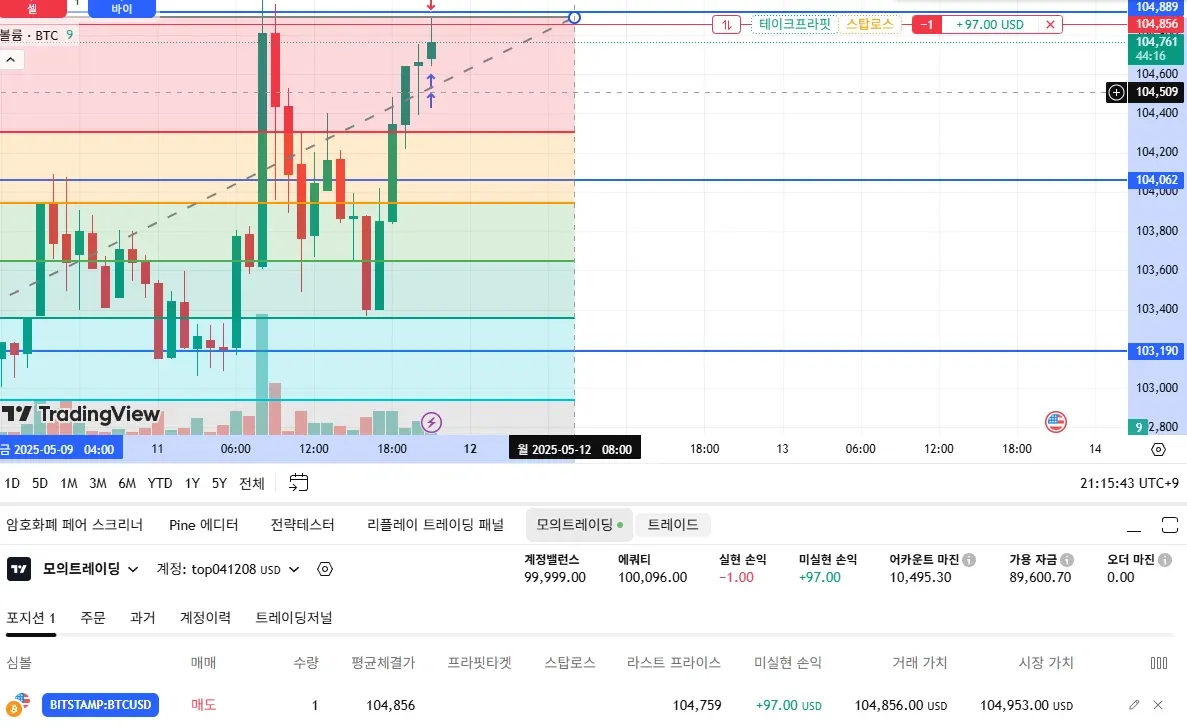Sort by the 수량 column header
Image resolution: width=1187 pixels, height=727 pixels.
pos(306,663)
